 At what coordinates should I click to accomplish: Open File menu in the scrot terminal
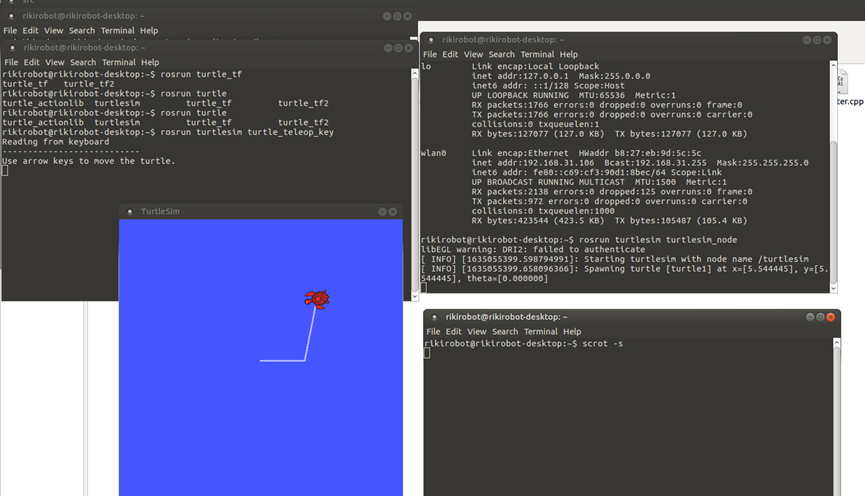pos(433,332)
